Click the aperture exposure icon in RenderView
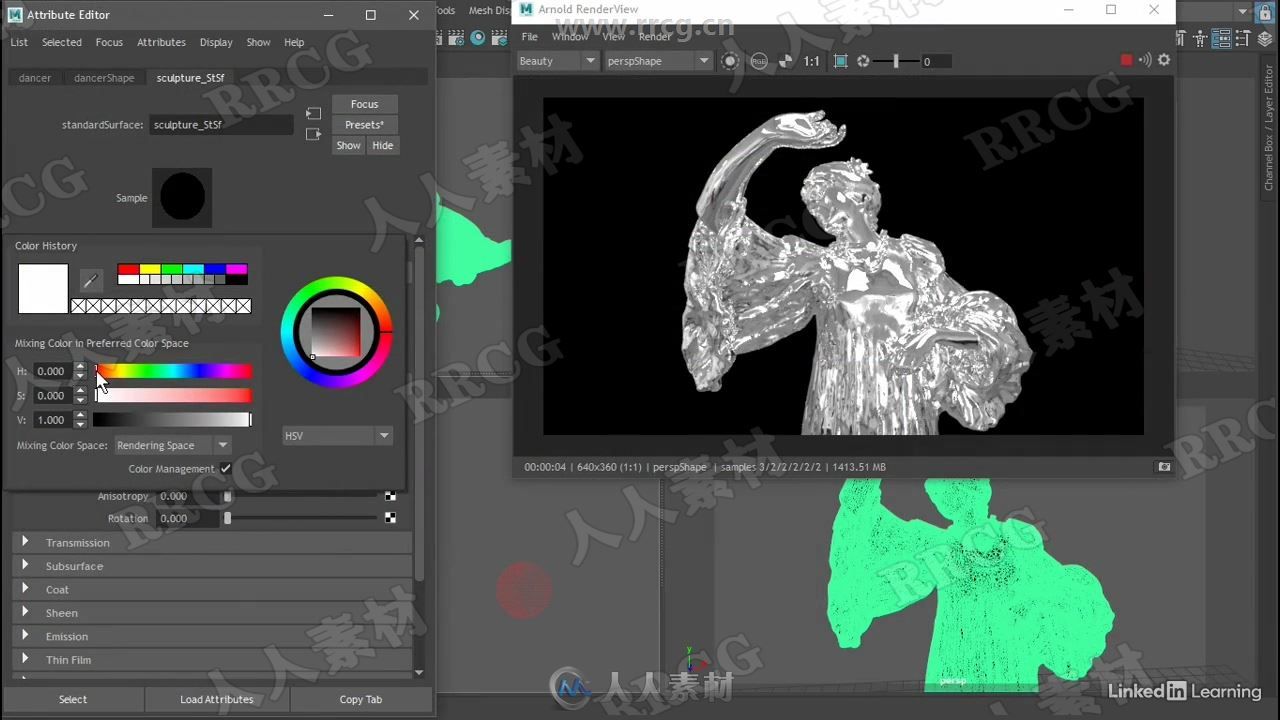The width and height of the screenshot is (1280, 720). tap(863, 61)
